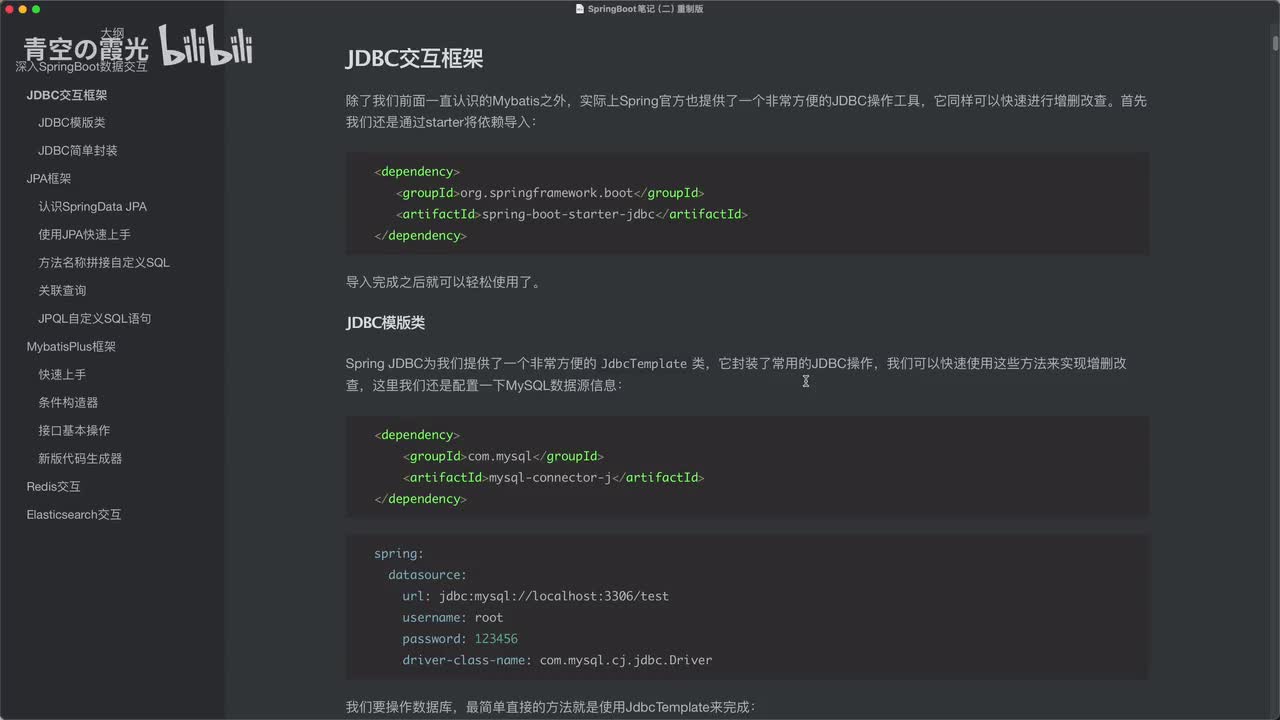Click the yellow minimize window button
The image size is (1280, 720).
coord(23,9)
